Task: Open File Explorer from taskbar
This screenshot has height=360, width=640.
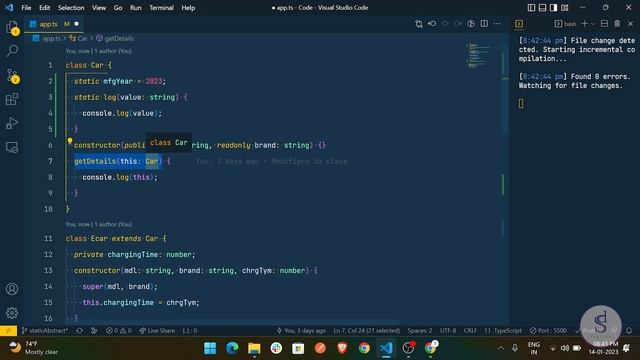Action: click(x=254, y=348)
